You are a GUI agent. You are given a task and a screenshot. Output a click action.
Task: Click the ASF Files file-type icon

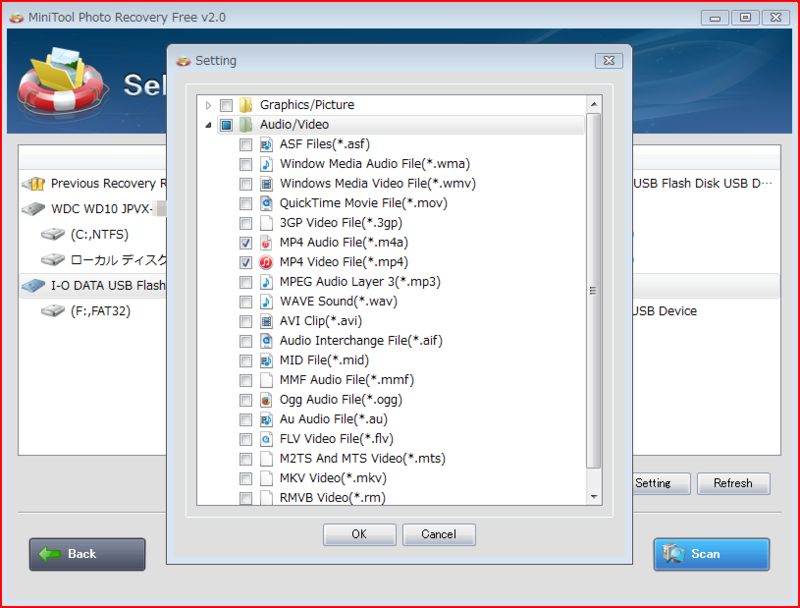[266, 144]
